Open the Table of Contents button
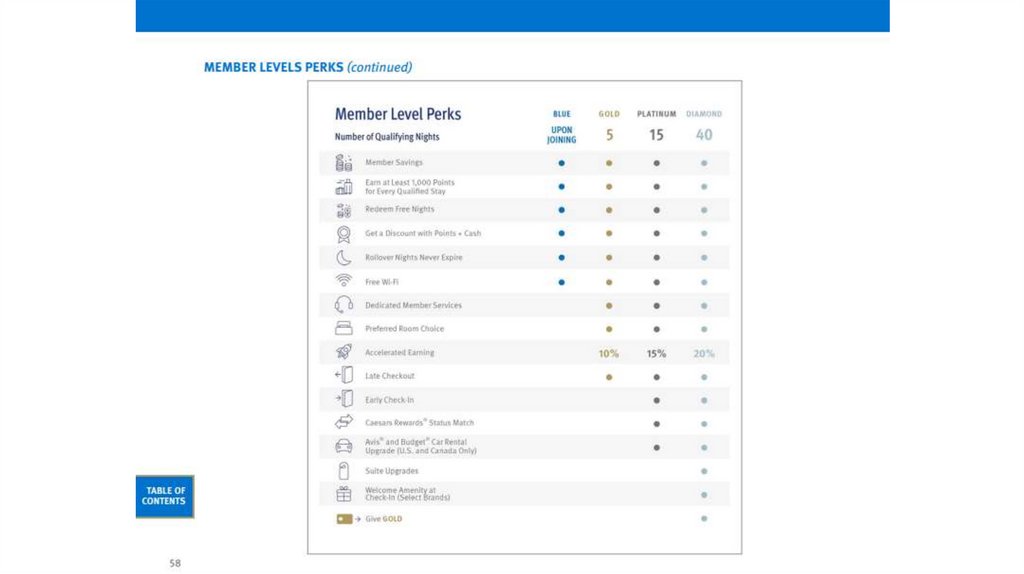1024x574 pixels. click(x=164, y=496)
